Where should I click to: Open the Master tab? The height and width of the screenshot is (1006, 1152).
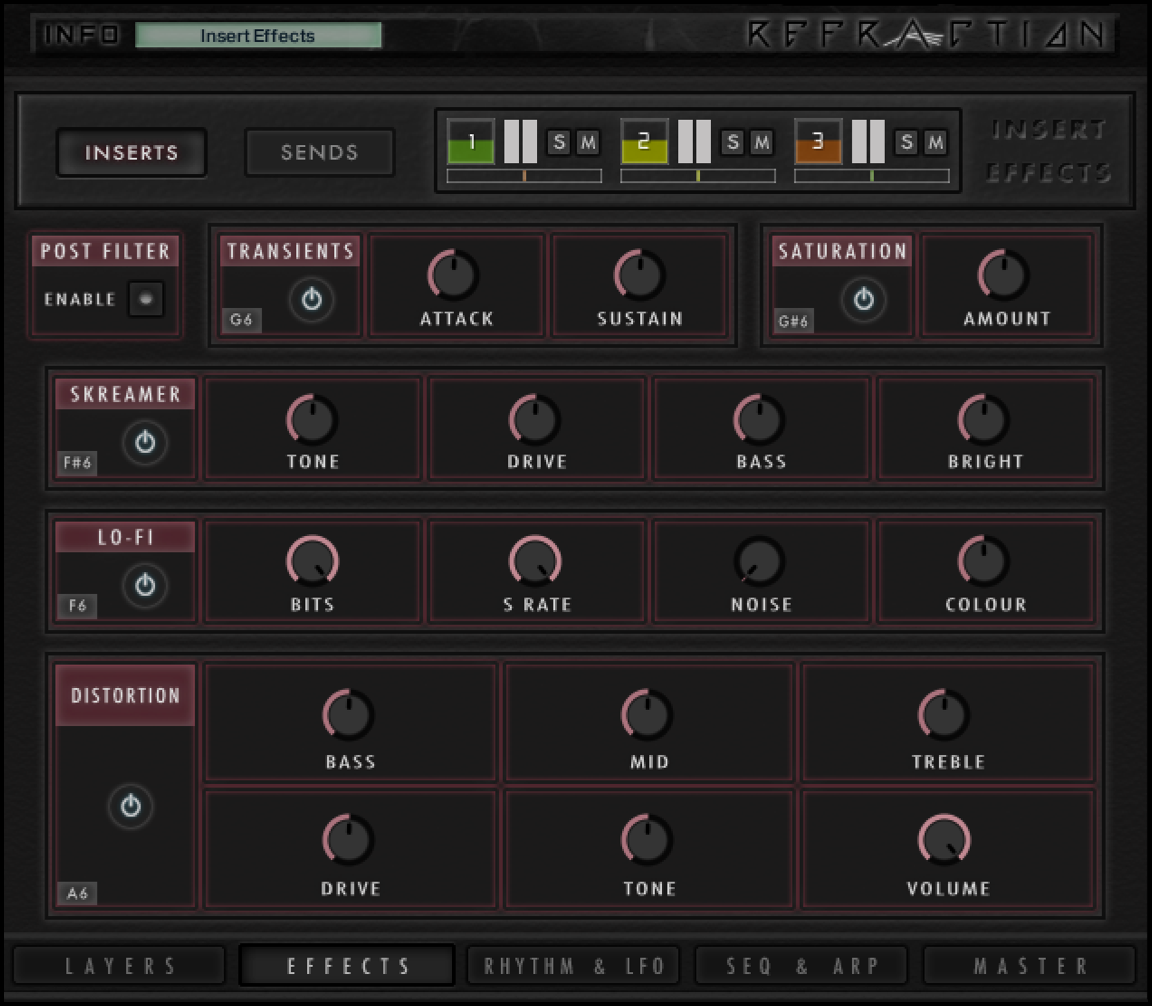(x=1030, y=966)
